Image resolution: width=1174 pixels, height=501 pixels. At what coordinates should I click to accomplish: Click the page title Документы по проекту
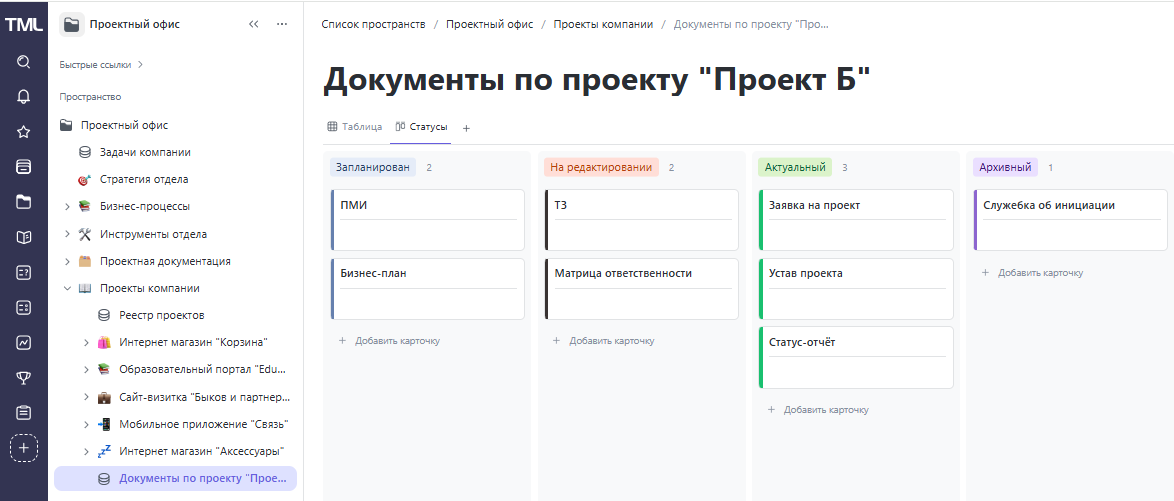tap(597, 81)
